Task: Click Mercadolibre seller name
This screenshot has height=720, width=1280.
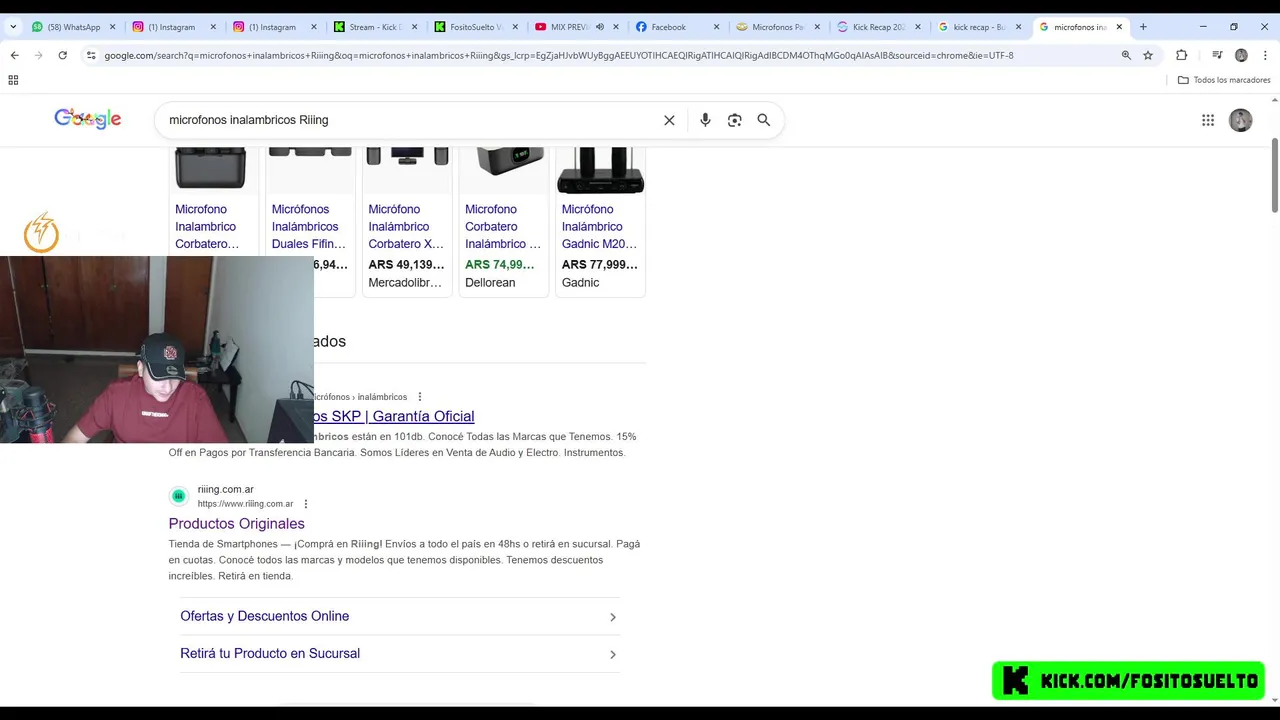Action: click(x=405, y=283)
